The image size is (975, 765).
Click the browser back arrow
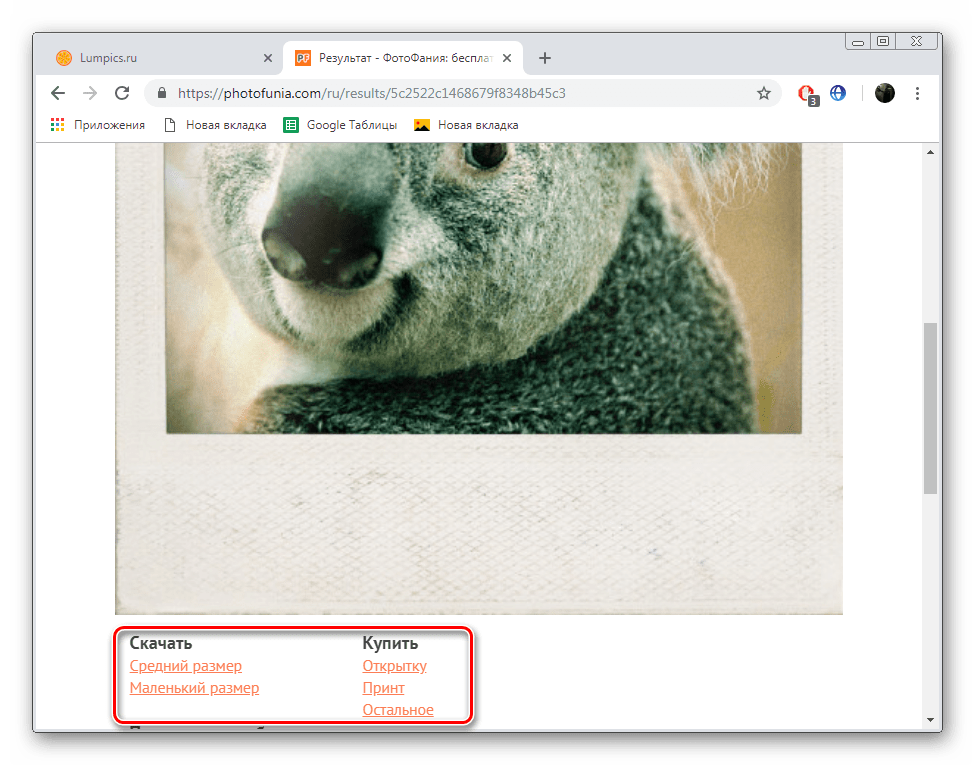tap(58, 93)
